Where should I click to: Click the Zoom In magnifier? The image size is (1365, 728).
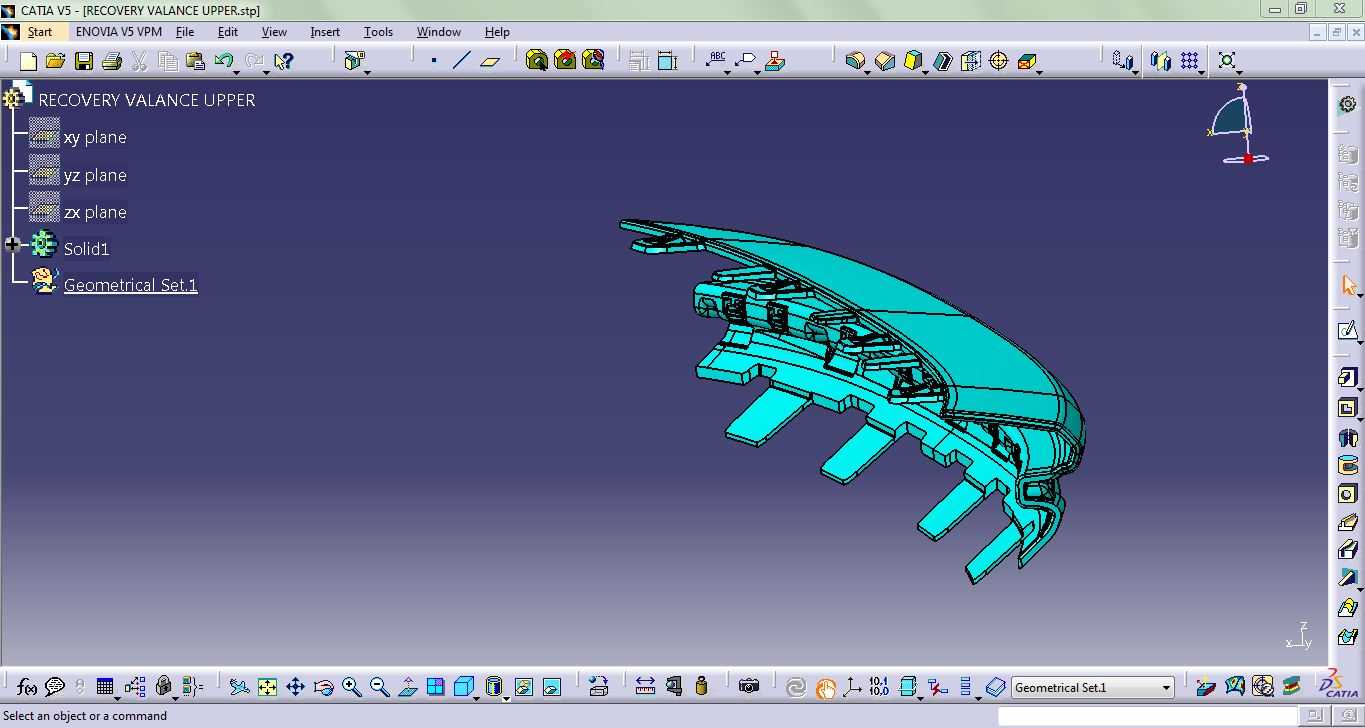coord(351,687)
